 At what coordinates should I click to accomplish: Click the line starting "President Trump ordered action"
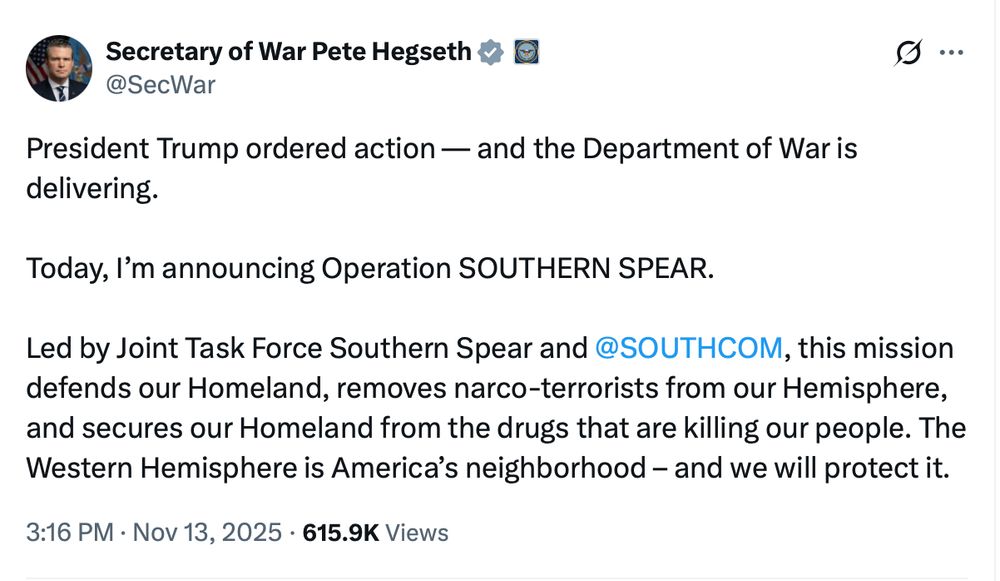pos(440,149)
